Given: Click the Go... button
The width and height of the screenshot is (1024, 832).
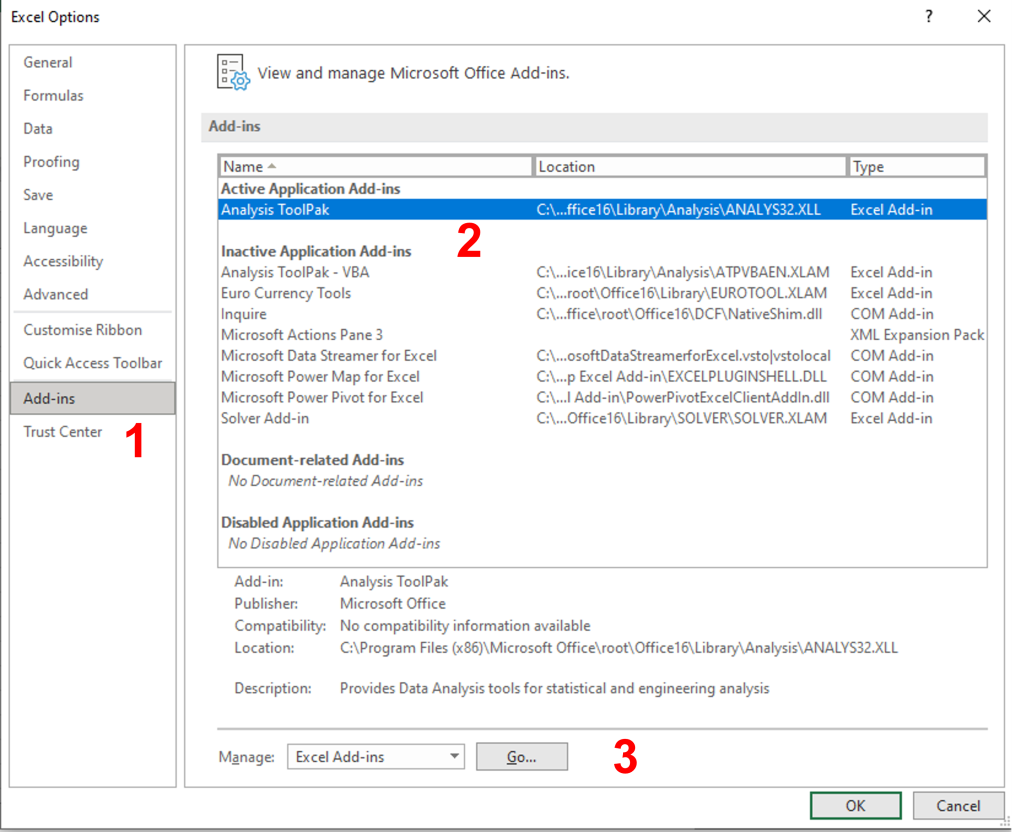Looking at the screenshot, I should (522, 757).
